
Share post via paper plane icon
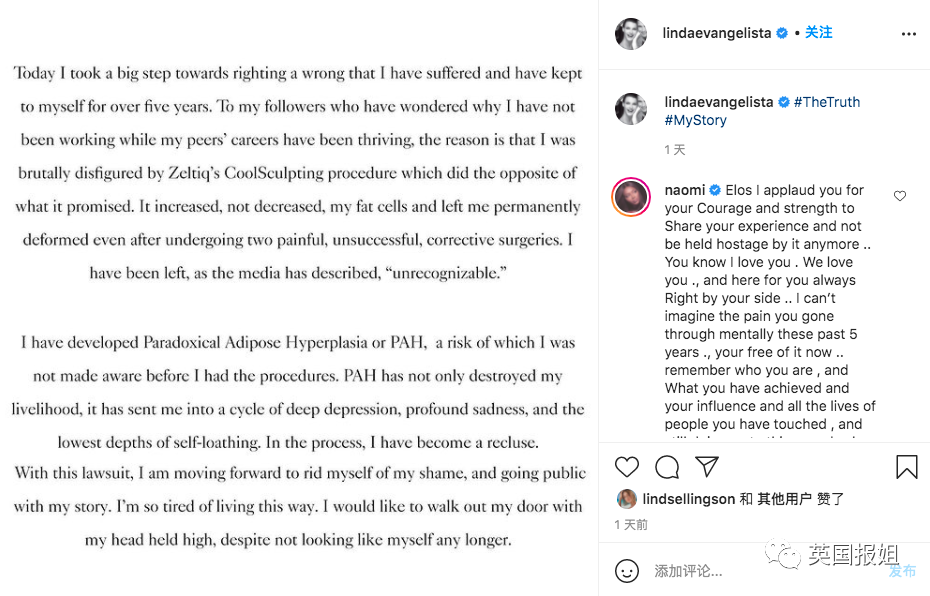pos(707,467)
